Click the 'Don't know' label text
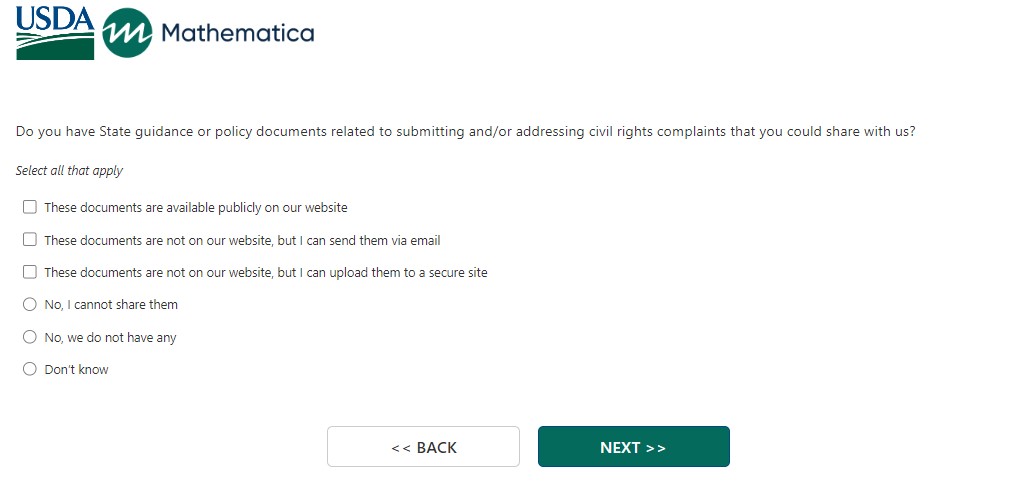The image size is (1026, 483). (x=76, y=370)
